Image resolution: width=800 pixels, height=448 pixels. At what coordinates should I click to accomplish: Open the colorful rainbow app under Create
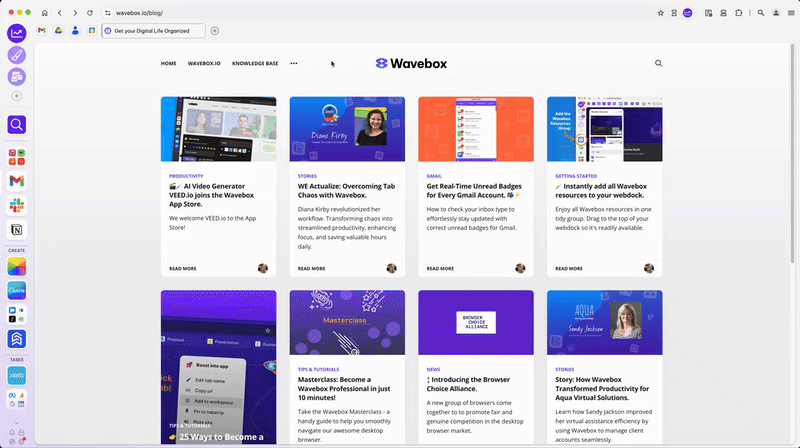(x=17, y=266)
